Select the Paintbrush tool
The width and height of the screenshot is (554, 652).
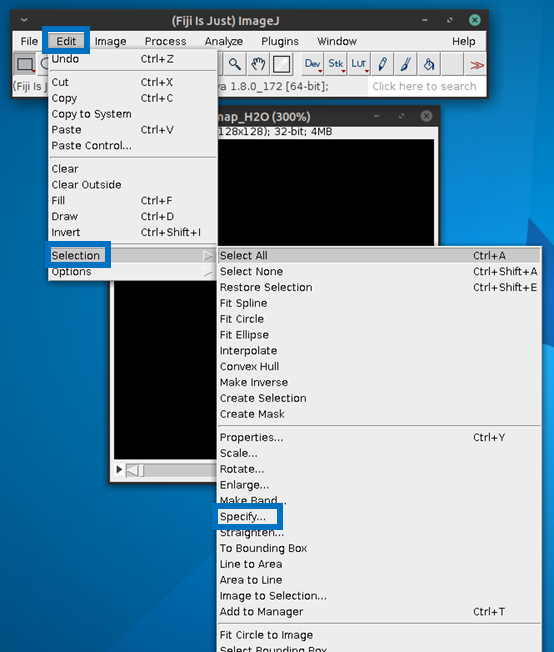coord(406,64)
